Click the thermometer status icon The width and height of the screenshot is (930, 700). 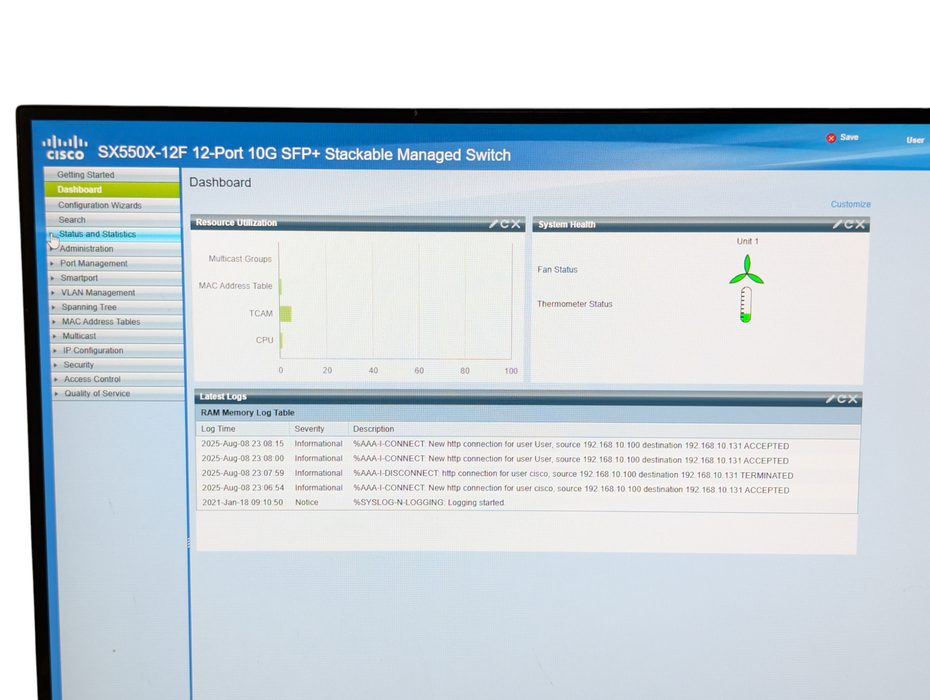[746, 305]
